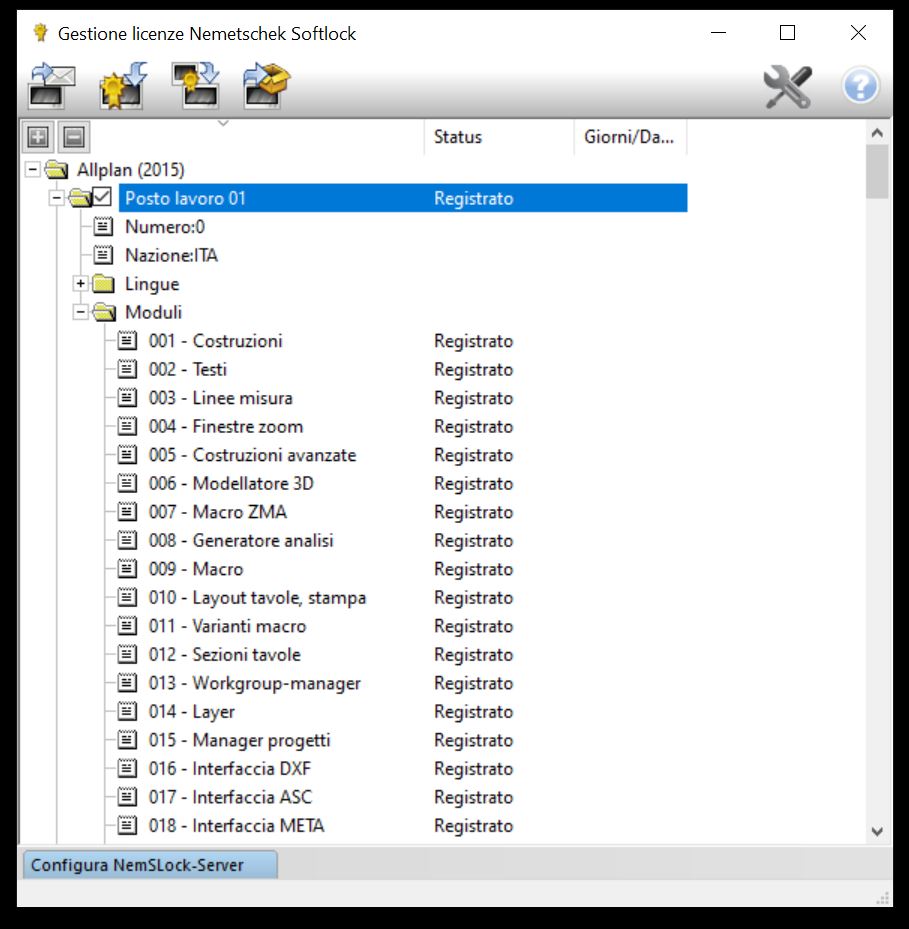Expand the Lingue folder node
This screenshot has width=909, height=929.
[81, 283]
